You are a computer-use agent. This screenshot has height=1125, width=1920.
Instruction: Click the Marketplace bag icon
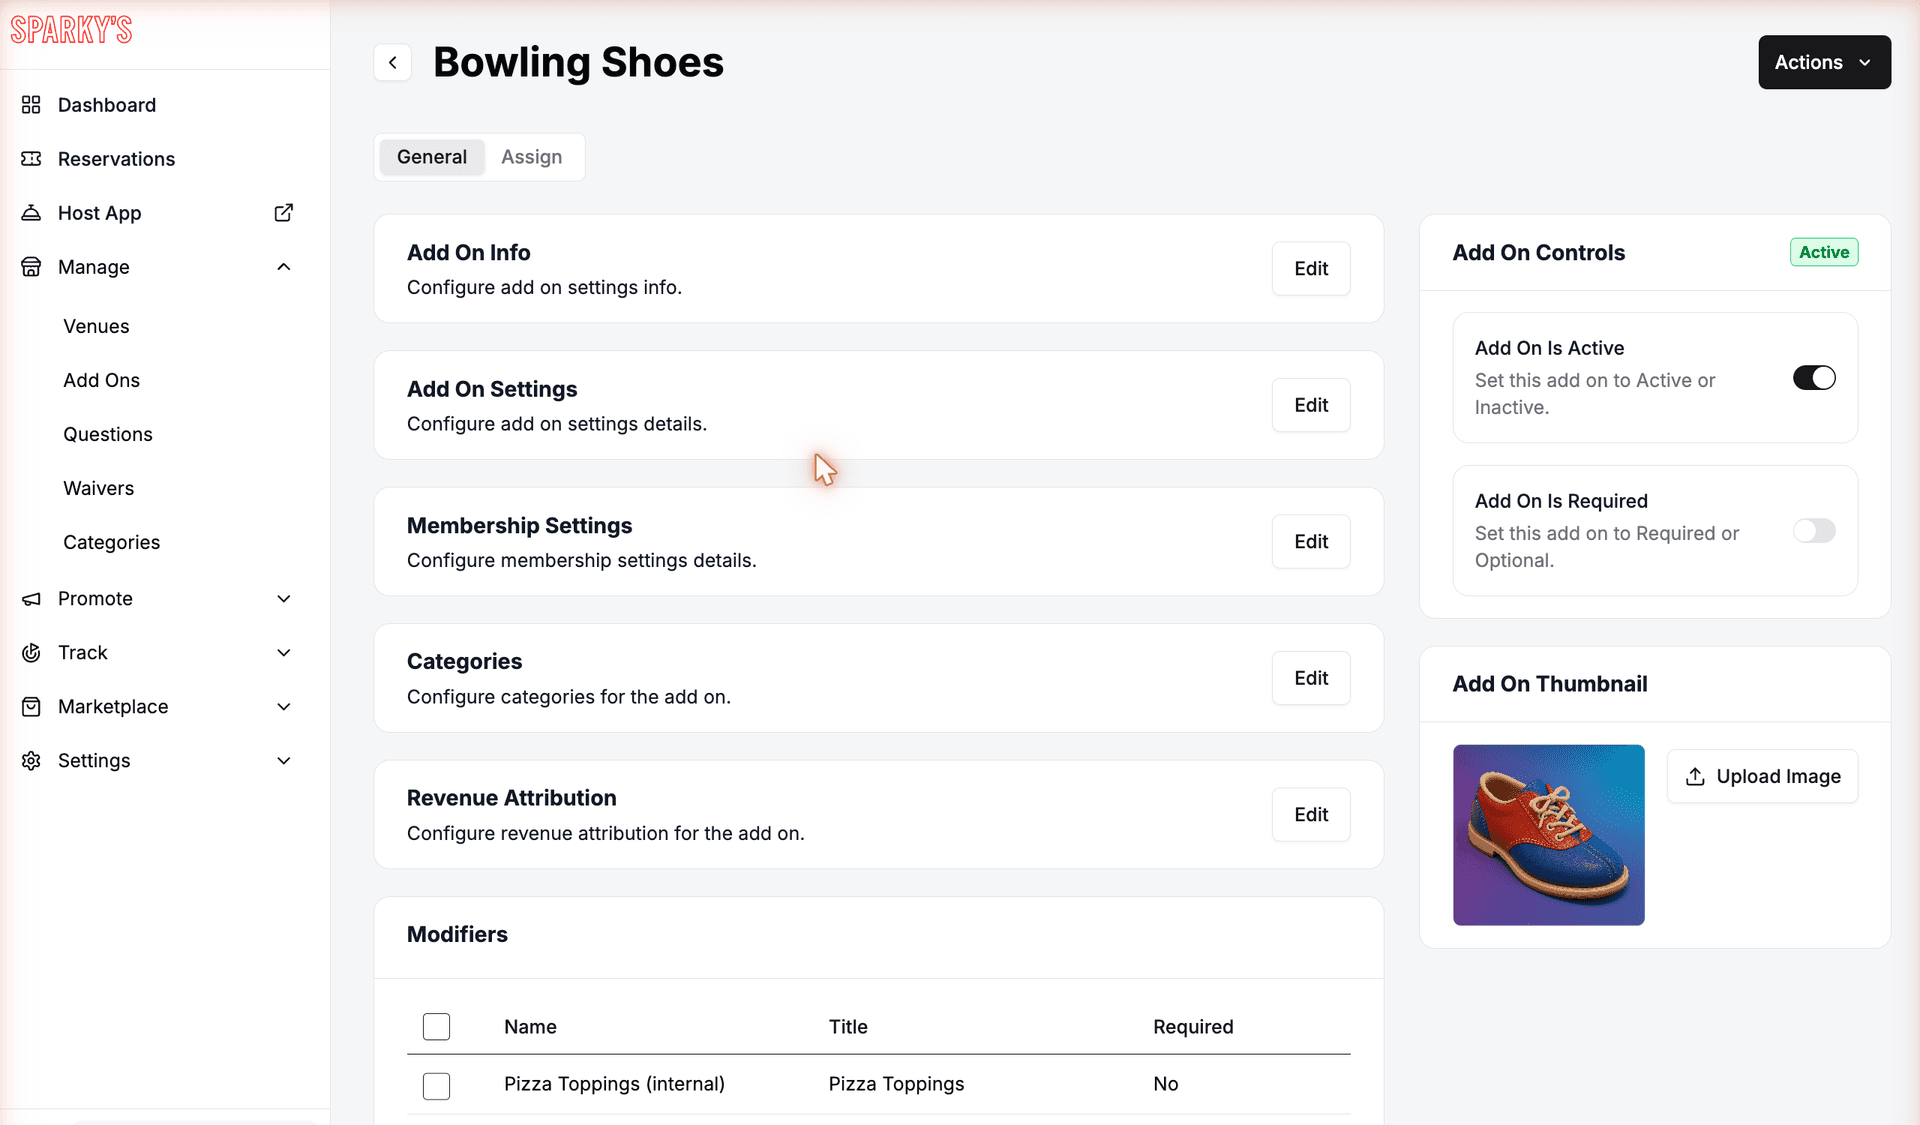coord(31,707)
